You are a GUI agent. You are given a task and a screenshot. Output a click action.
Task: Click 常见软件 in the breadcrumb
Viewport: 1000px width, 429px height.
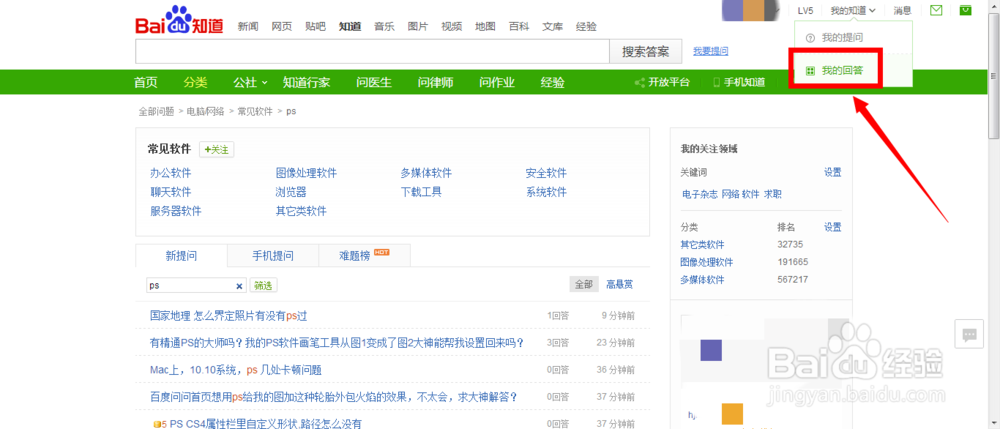click(255, 112)
